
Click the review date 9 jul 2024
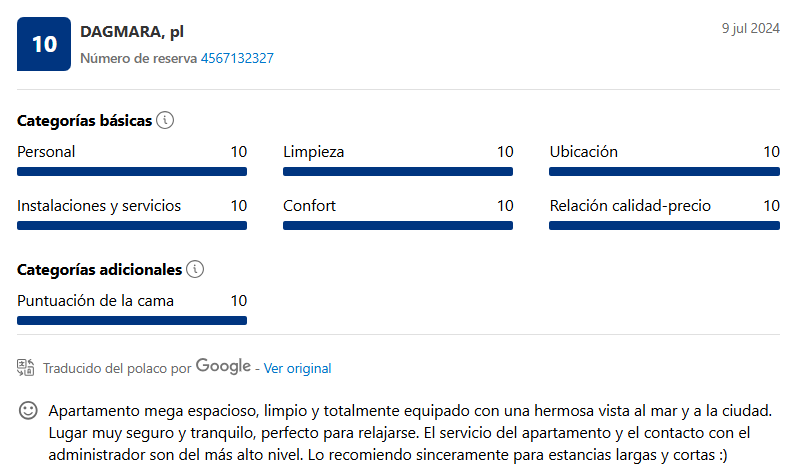click(x=751, y=28)
